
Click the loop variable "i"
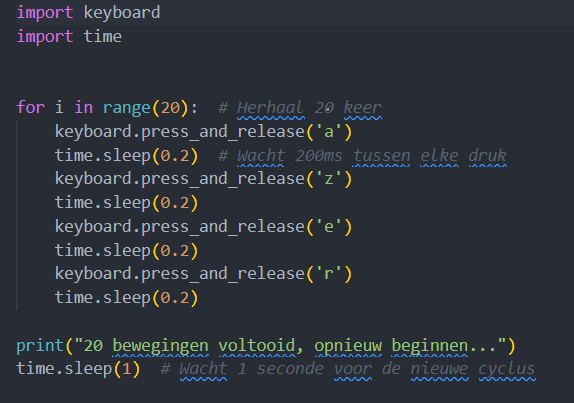click(x=59, y=108)
